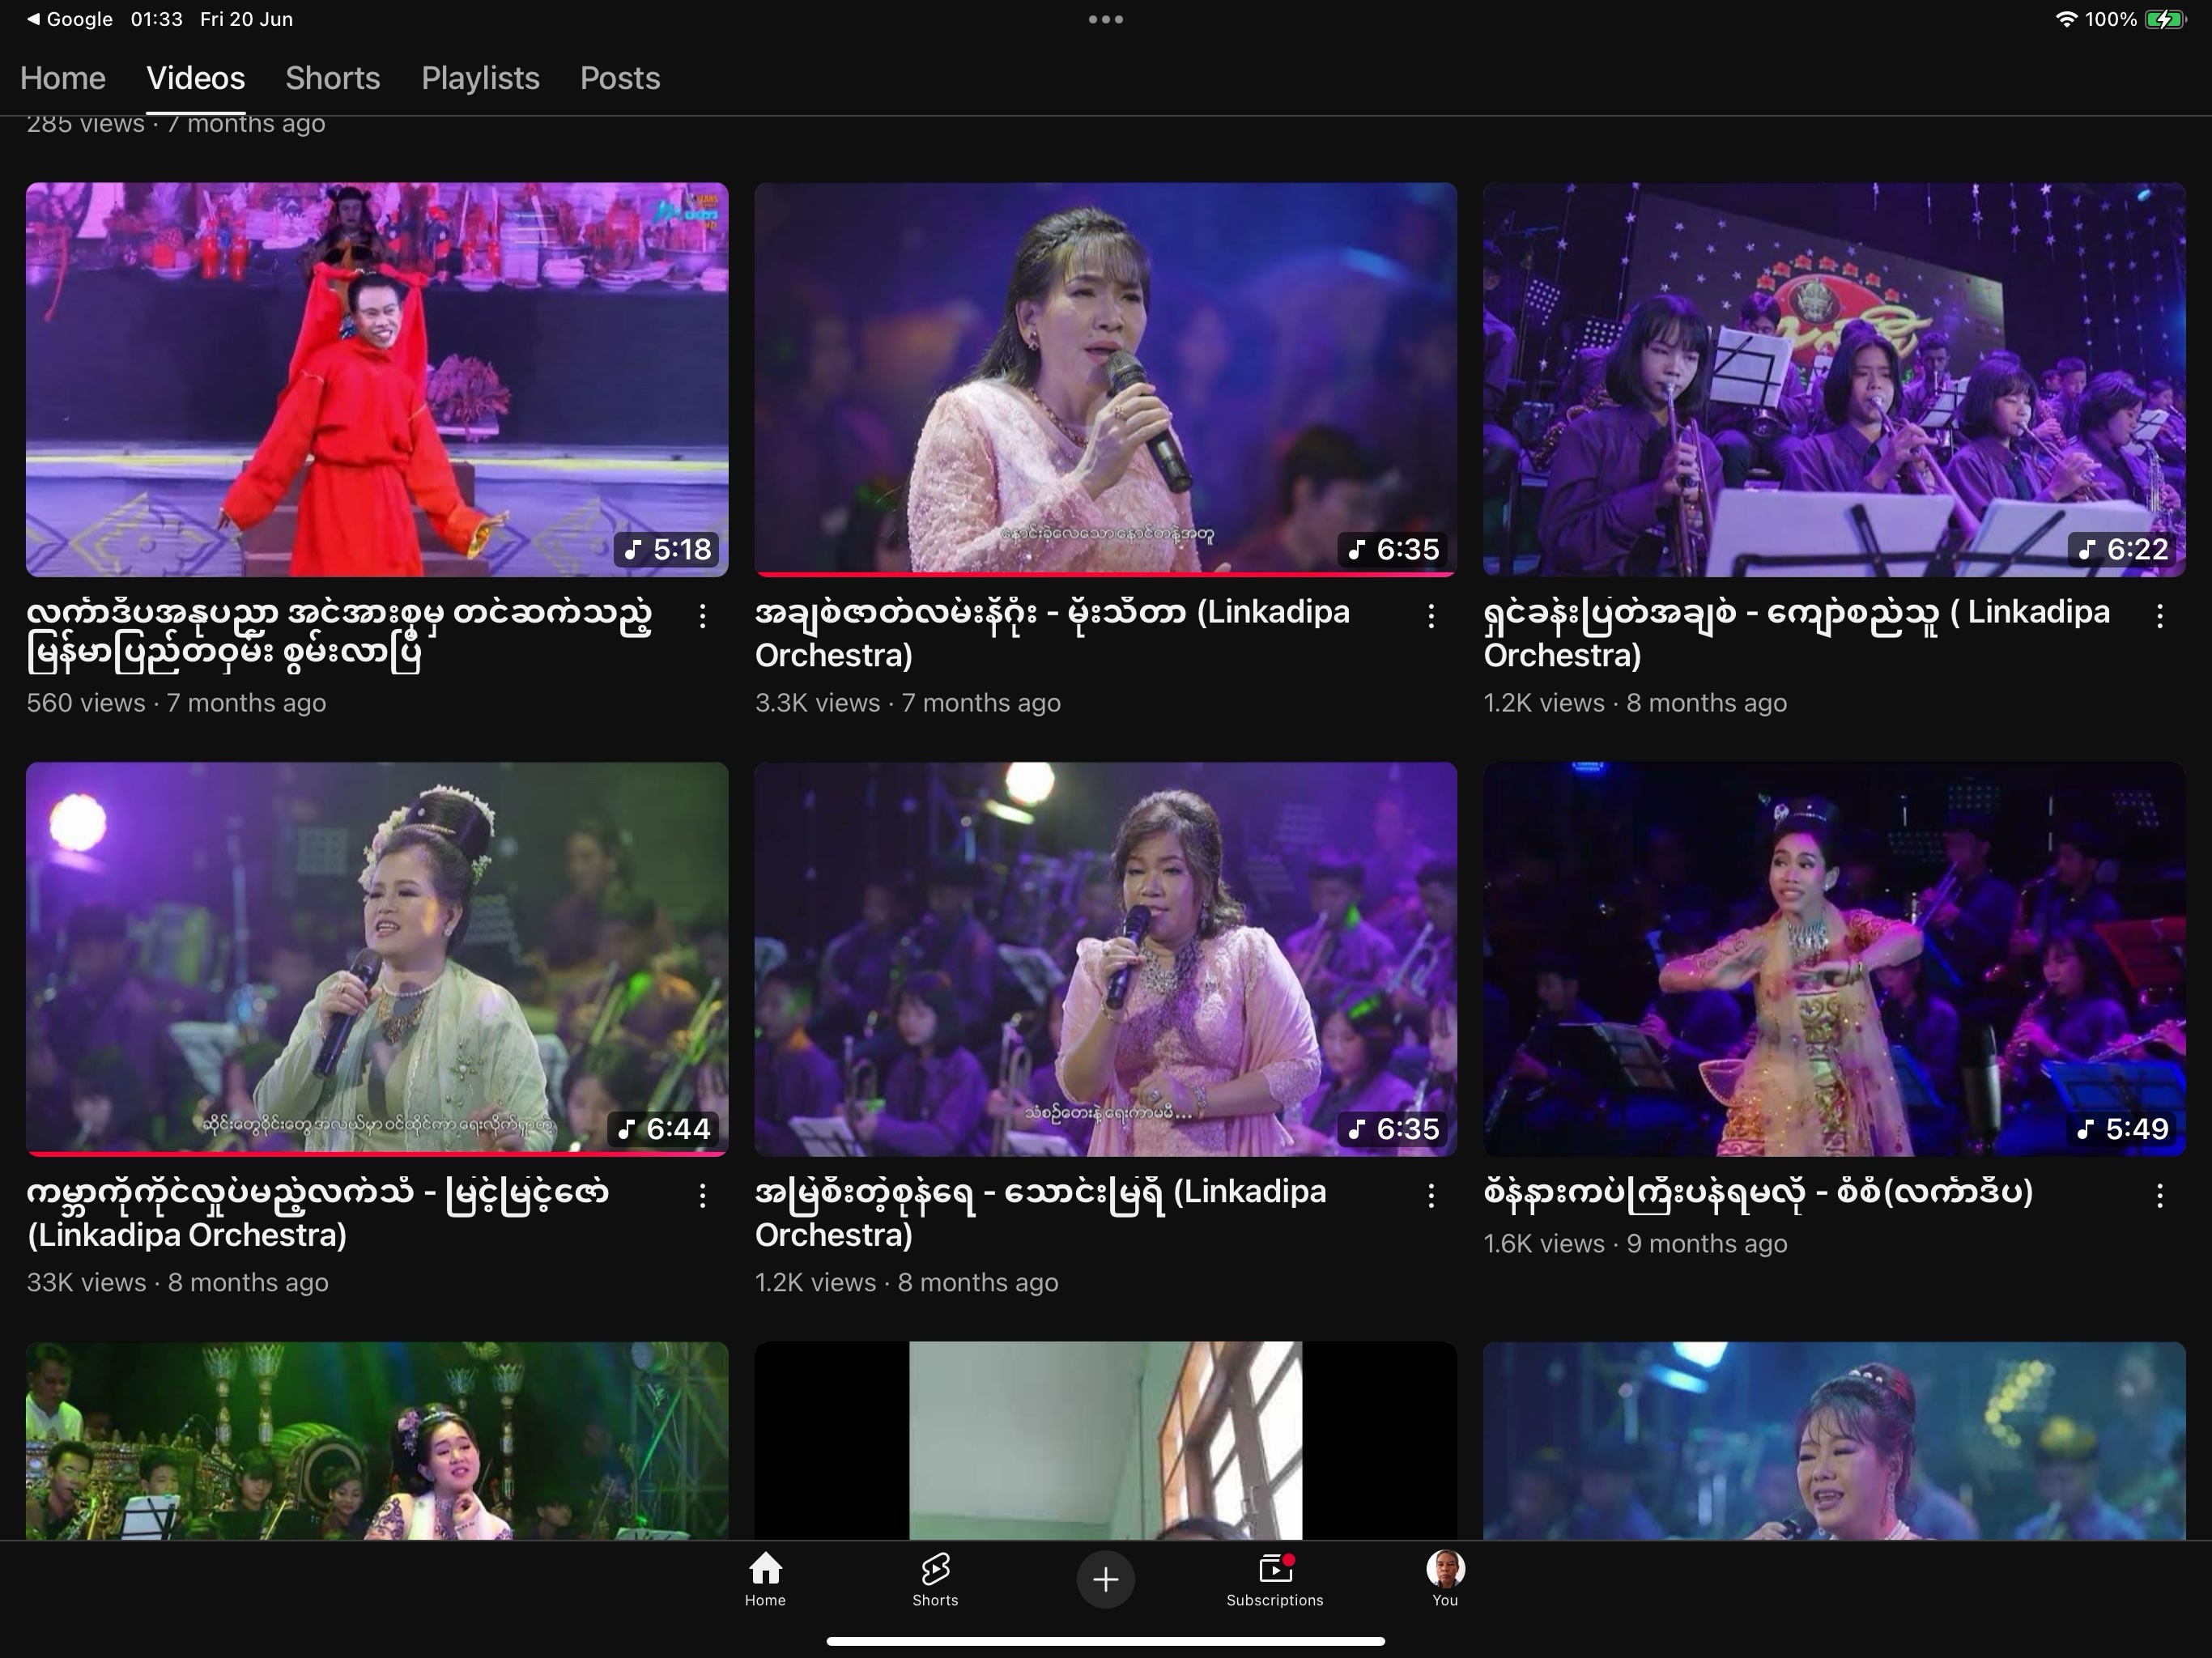This screenshot has height=1658, width=2212.
Task: Switch to the Shorts channel tab
Action: pos(332,78)
